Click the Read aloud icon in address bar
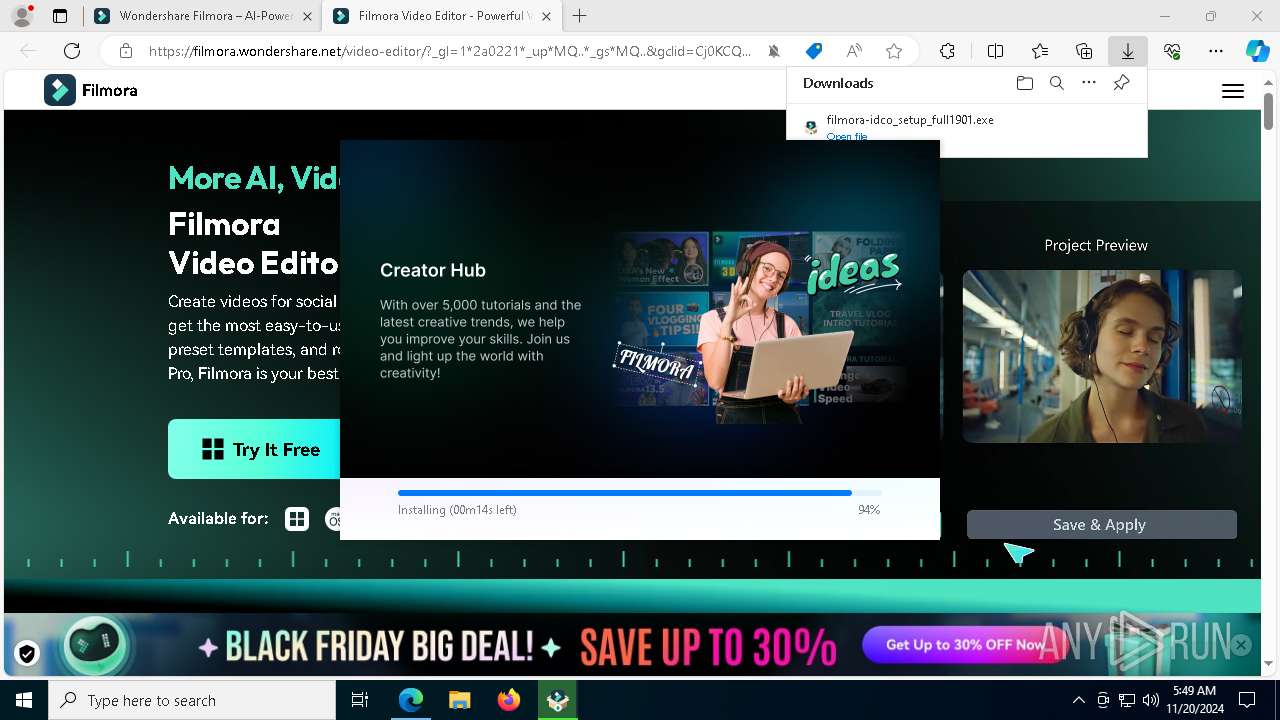This screenshot has height=720, width=1280. point(854,51)
